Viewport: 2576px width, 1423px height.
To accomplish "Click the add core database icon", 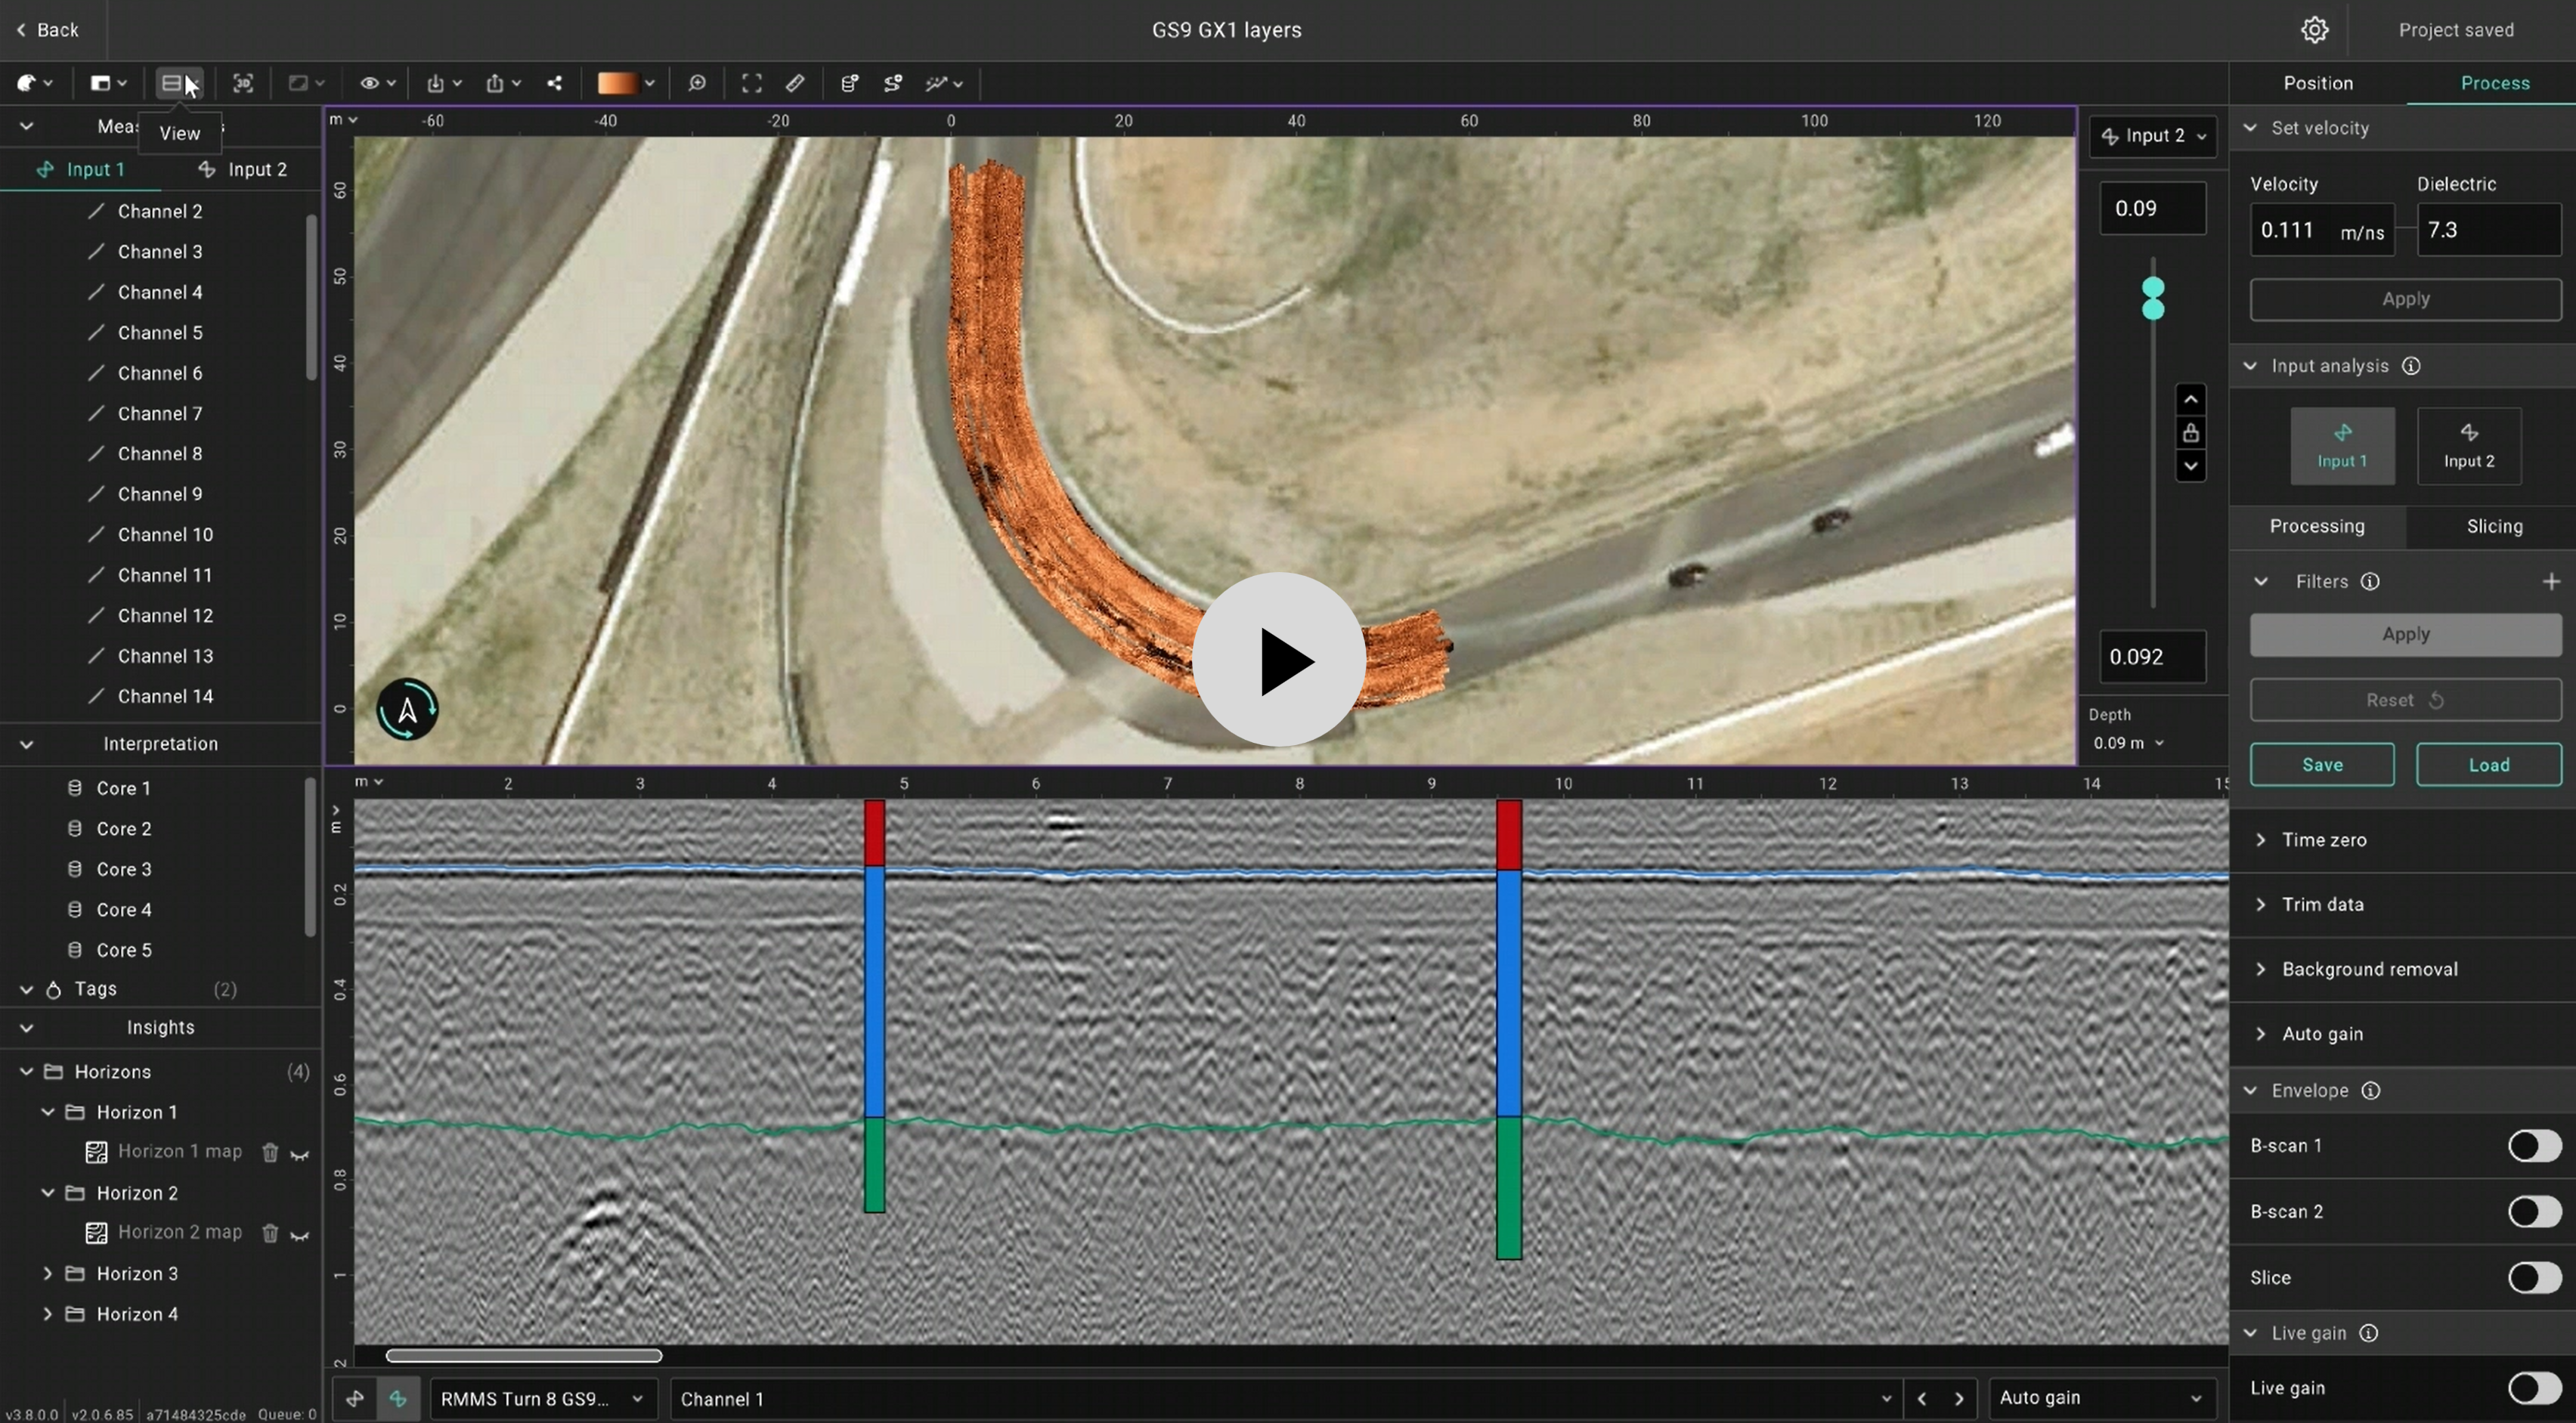I will [849, 83].
